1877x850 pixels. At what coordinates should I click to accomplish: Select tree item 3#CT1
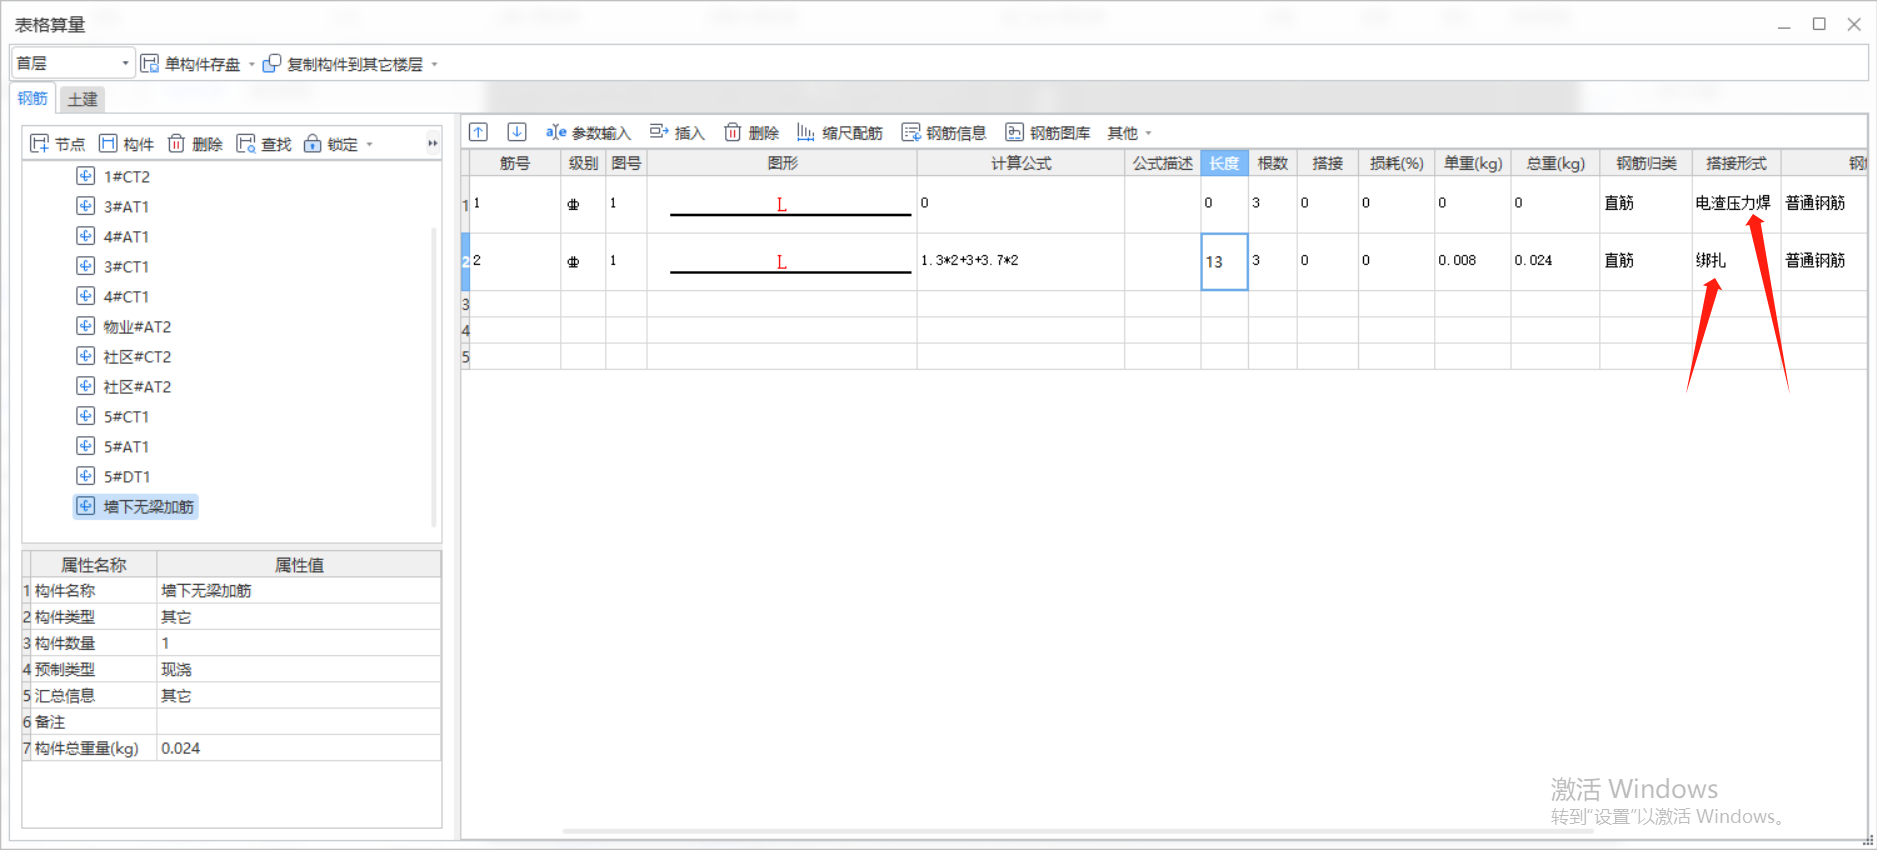coord(126,267)
